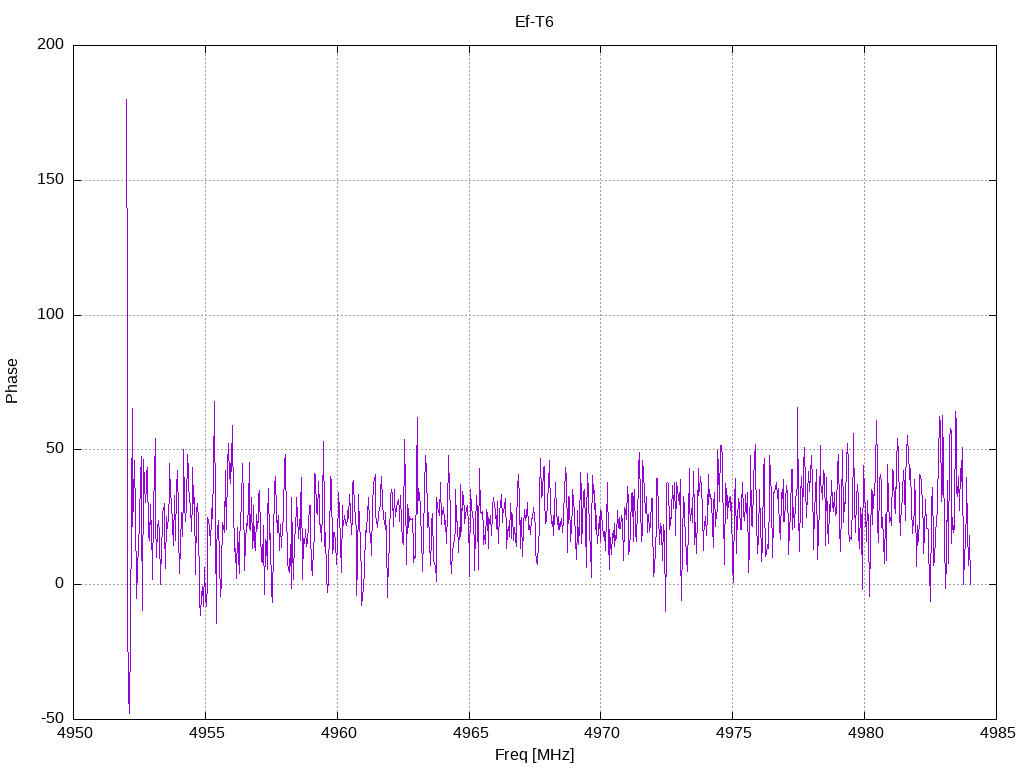Click the Phase y-axis label
1024x768 pixels.
point(12,381)
